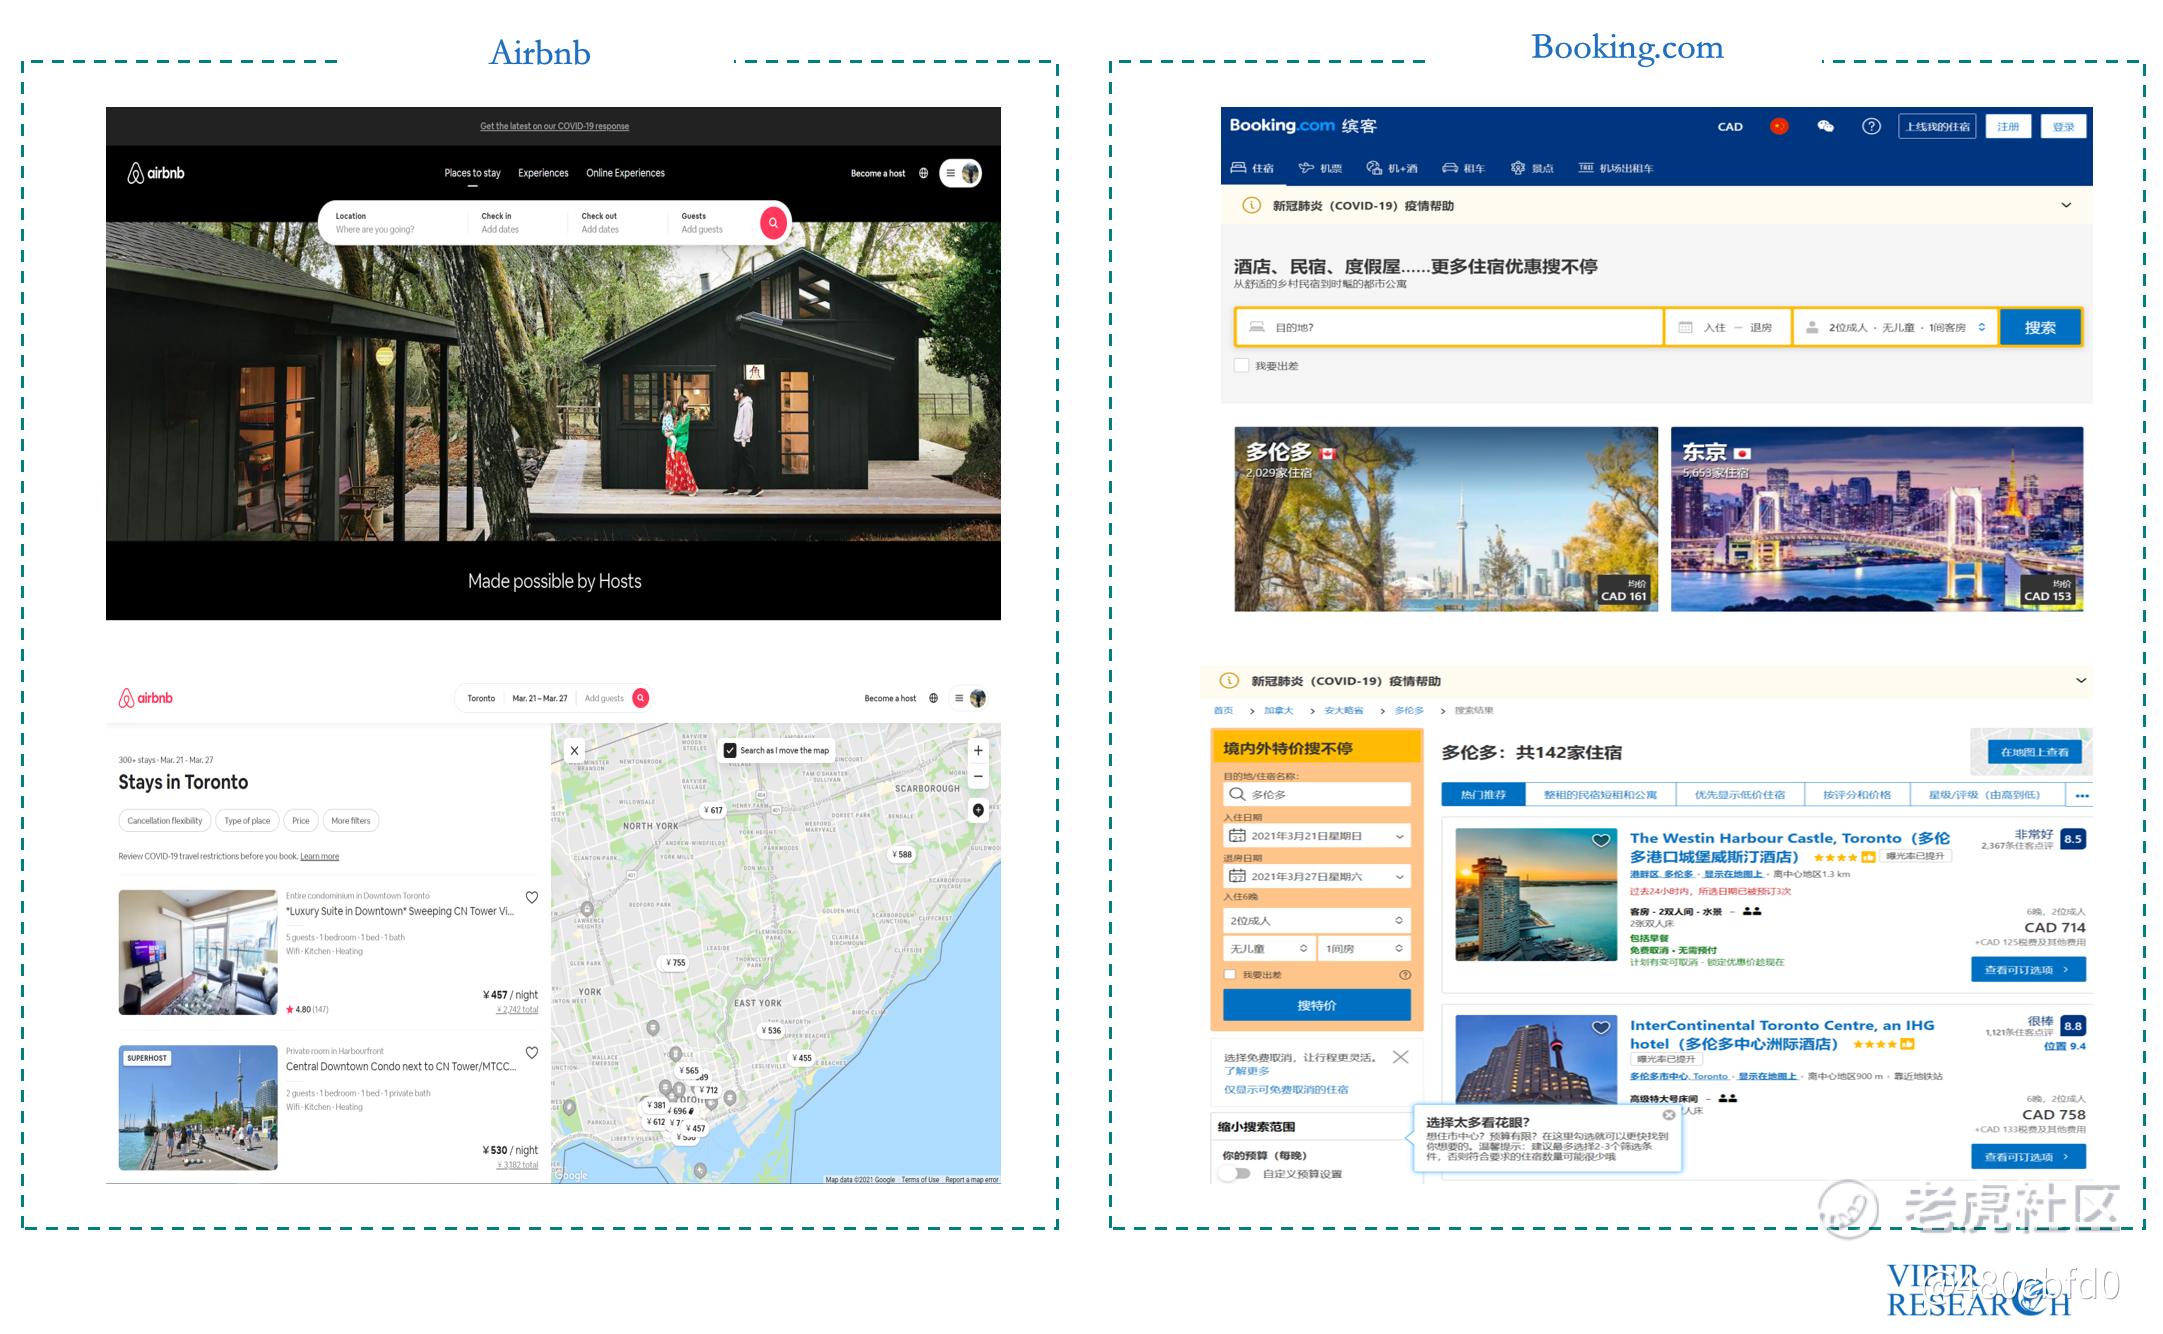Viewport: 2163px width, 1334px height.
Task: Open the globe language selector beside Become a host in dark header
Action: pos(923,173)
